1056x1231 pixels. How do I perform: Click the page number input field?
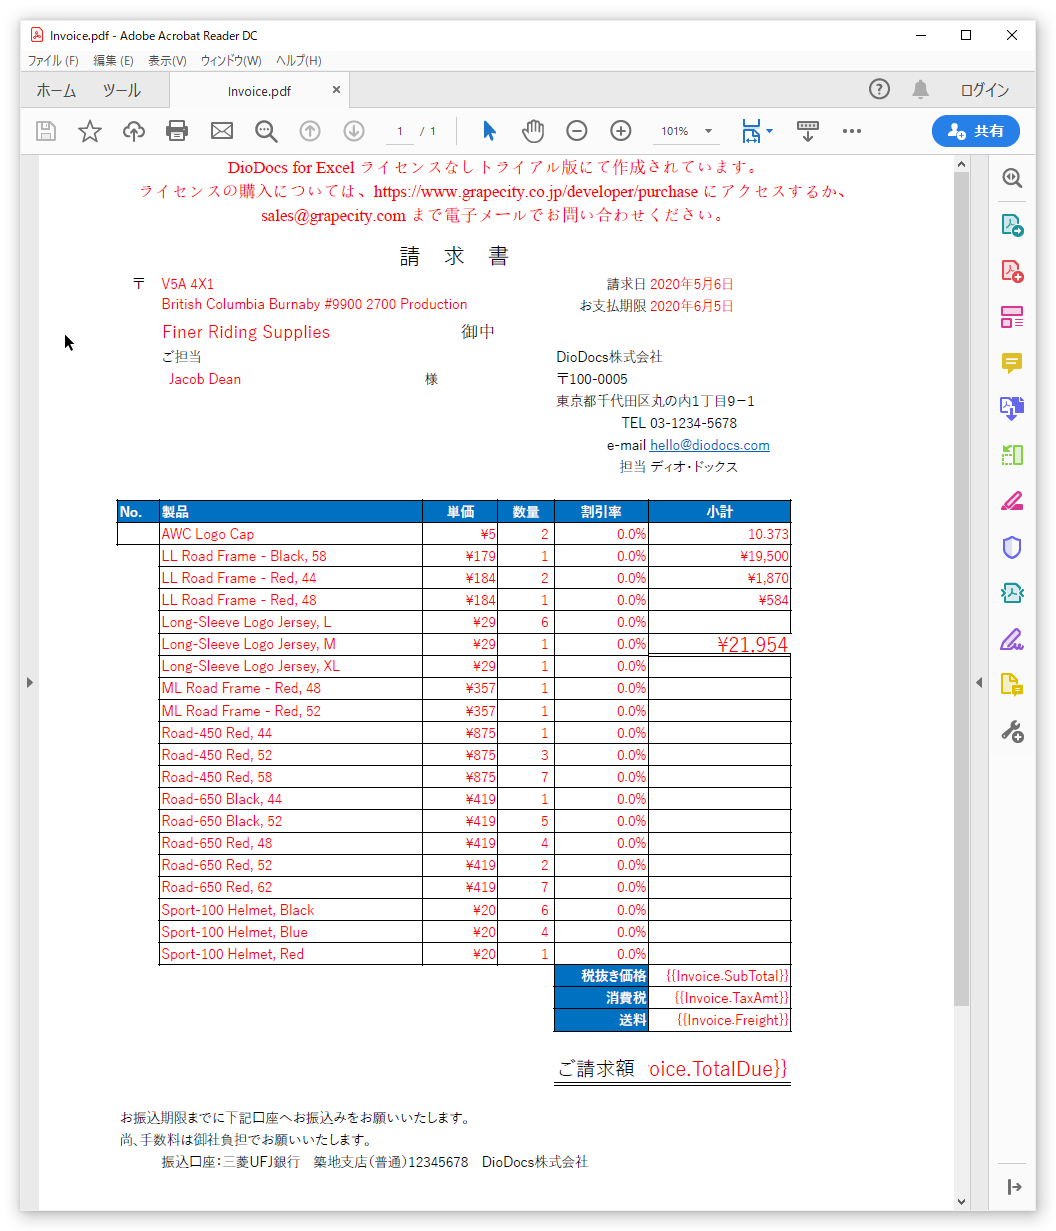click(399, 131)
